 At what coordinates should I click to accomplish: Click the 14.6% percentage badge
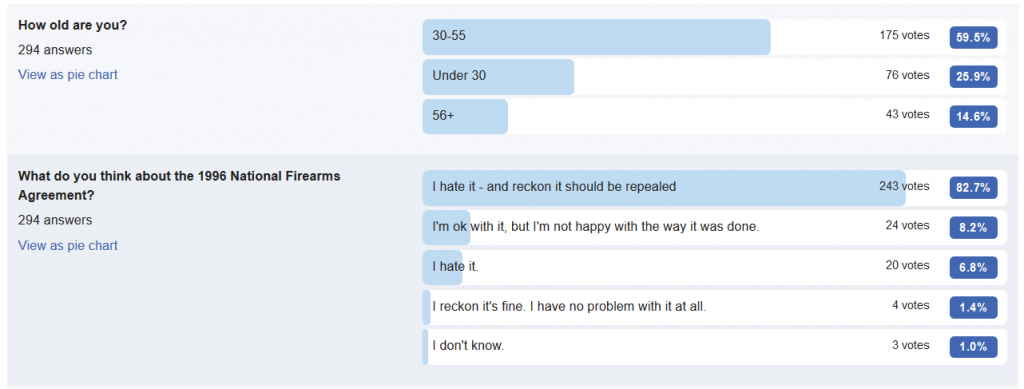pyautogui.click(x=973, y=117)
